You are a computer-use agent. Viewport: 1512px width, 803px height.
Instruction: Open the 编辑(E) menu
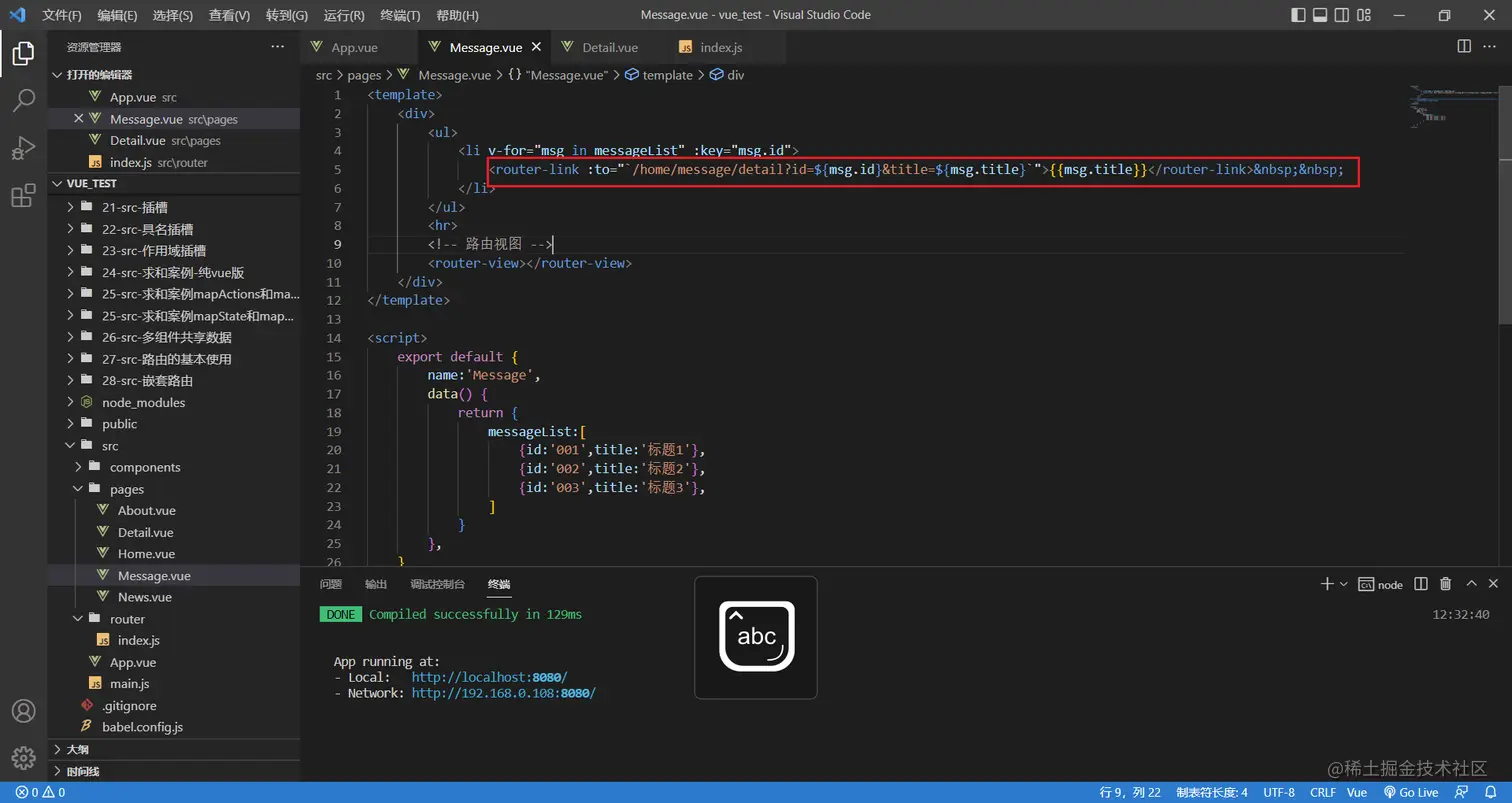(x=118, y=15)
